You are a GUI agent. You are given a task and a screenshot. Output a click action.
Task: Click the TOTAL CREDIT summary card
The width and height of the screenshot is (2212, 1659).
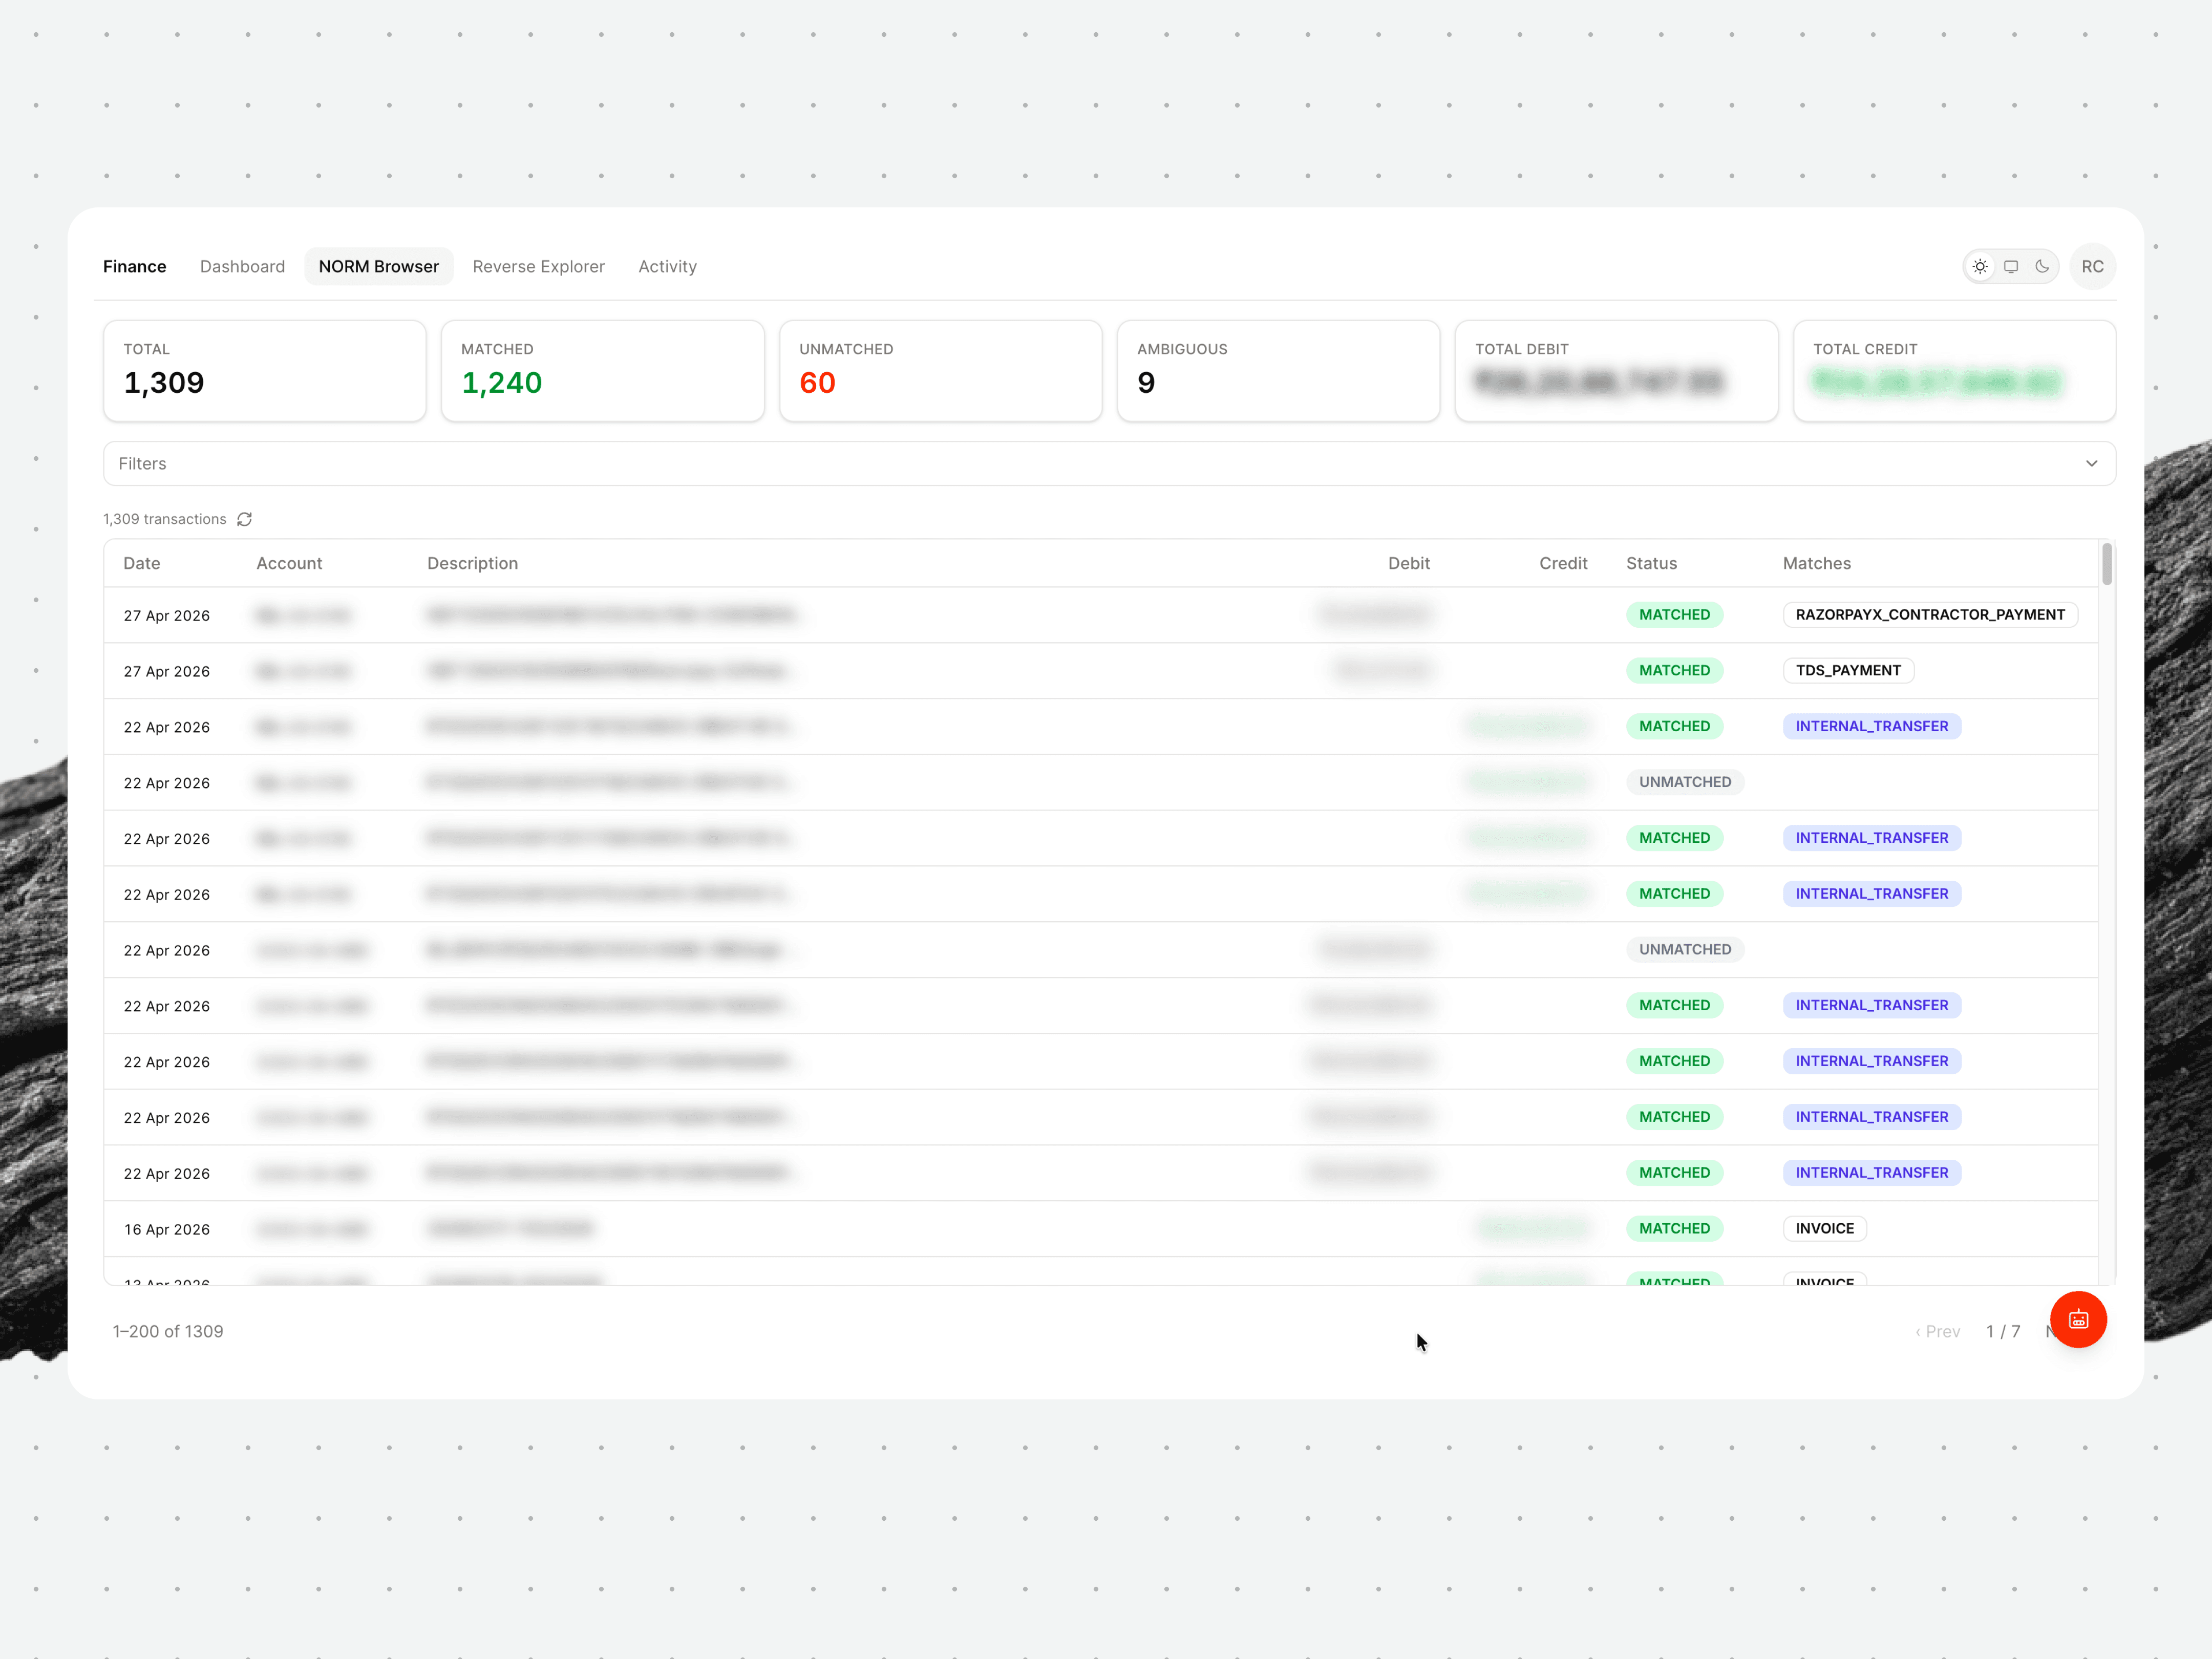tap(1954, 371)
